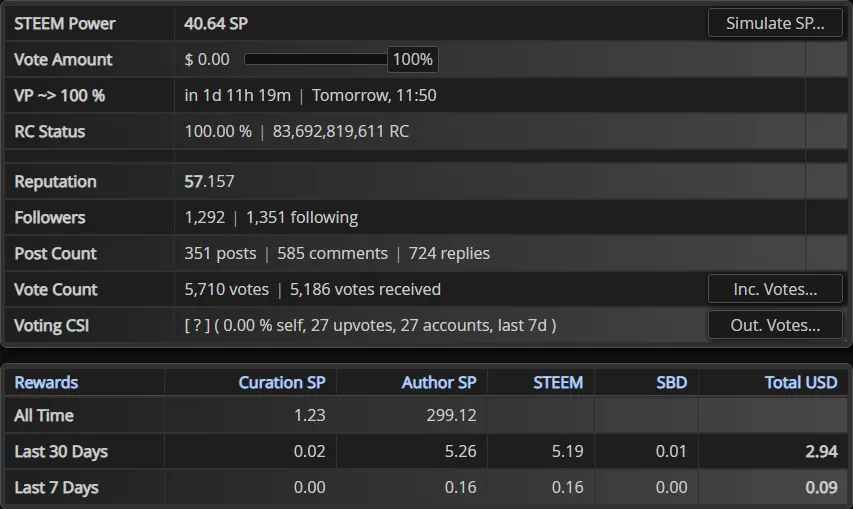This screenshot has width=853, height=509.
Task: Click the Reputation label
Action: coord(55,181)
